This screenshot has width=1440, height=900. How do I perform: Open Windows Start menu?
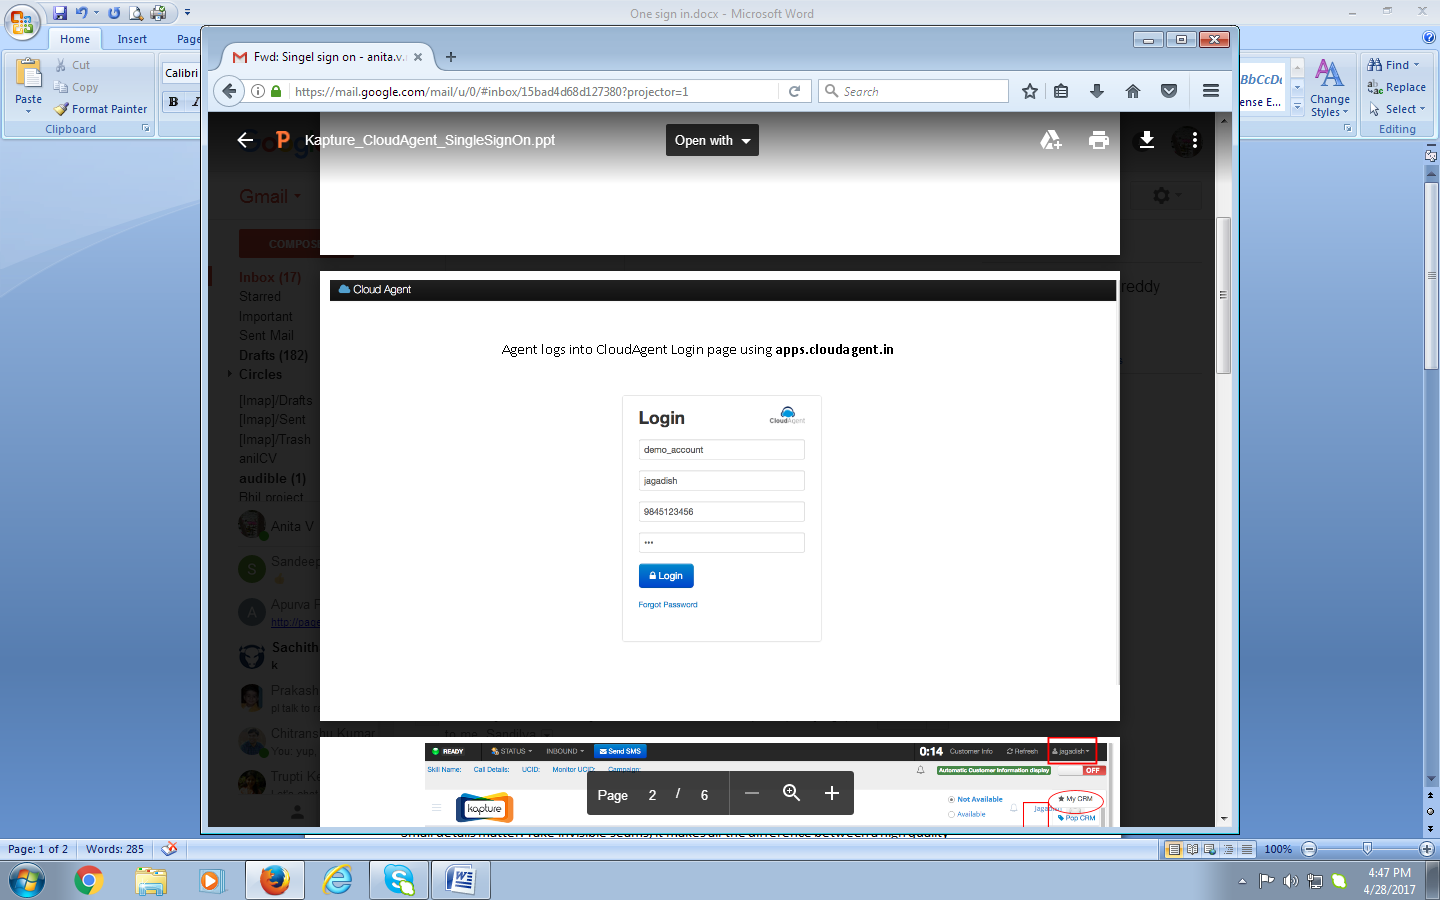[27, 881]
